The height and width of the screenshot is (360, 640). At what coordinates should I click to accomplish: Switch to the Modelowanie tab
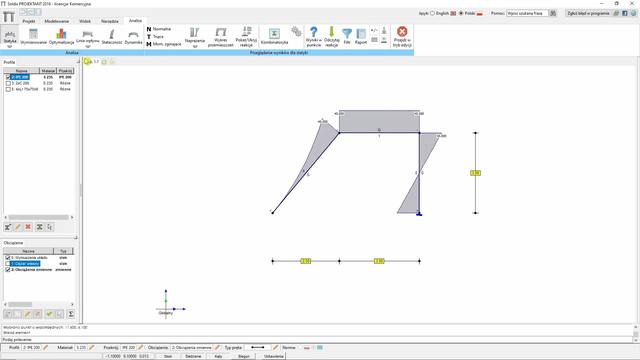tap(57, 21)
